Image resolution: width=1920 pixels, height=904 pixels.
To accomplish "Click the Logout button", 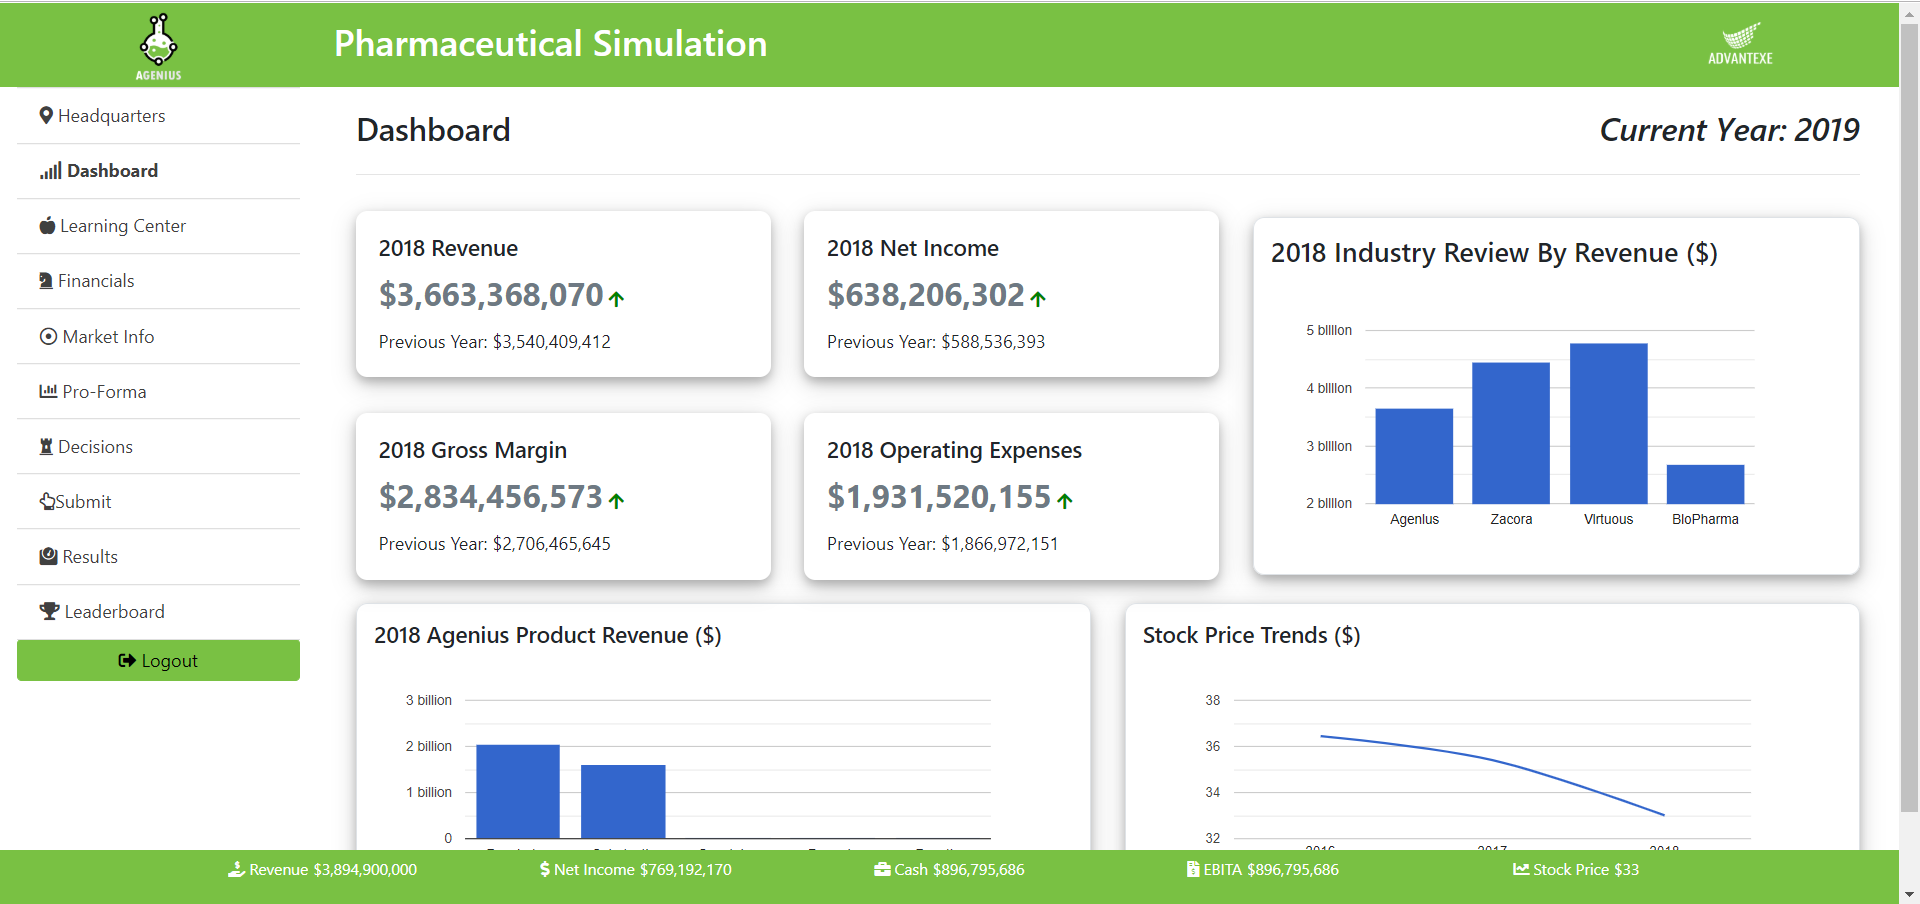I will click(x=158, y=660).
